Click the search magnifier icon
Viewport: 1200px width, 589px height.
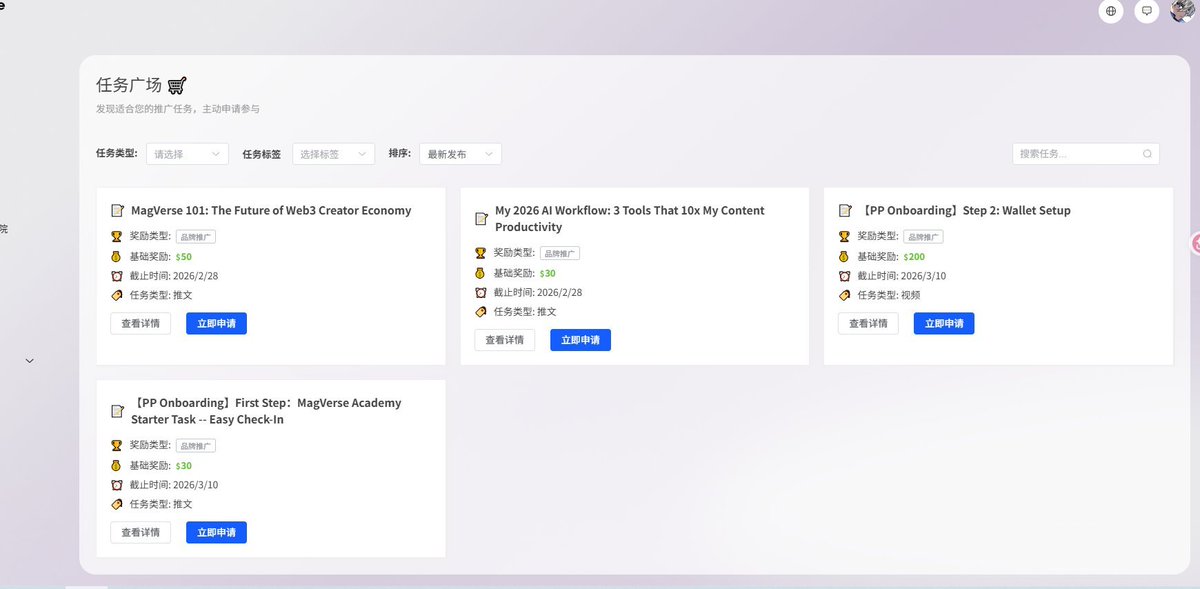pyautogui.click(x=1148, y=154)
